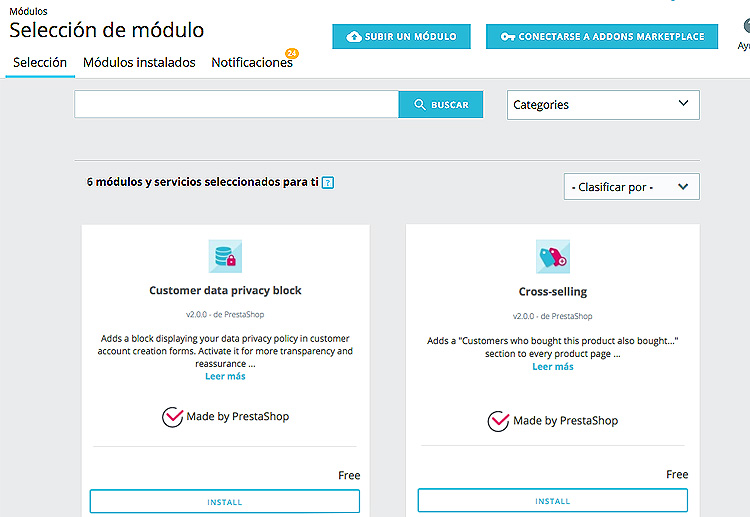The image size is (750, 517).
Task: Click the help question mark icon
Action: click(328, 182)
